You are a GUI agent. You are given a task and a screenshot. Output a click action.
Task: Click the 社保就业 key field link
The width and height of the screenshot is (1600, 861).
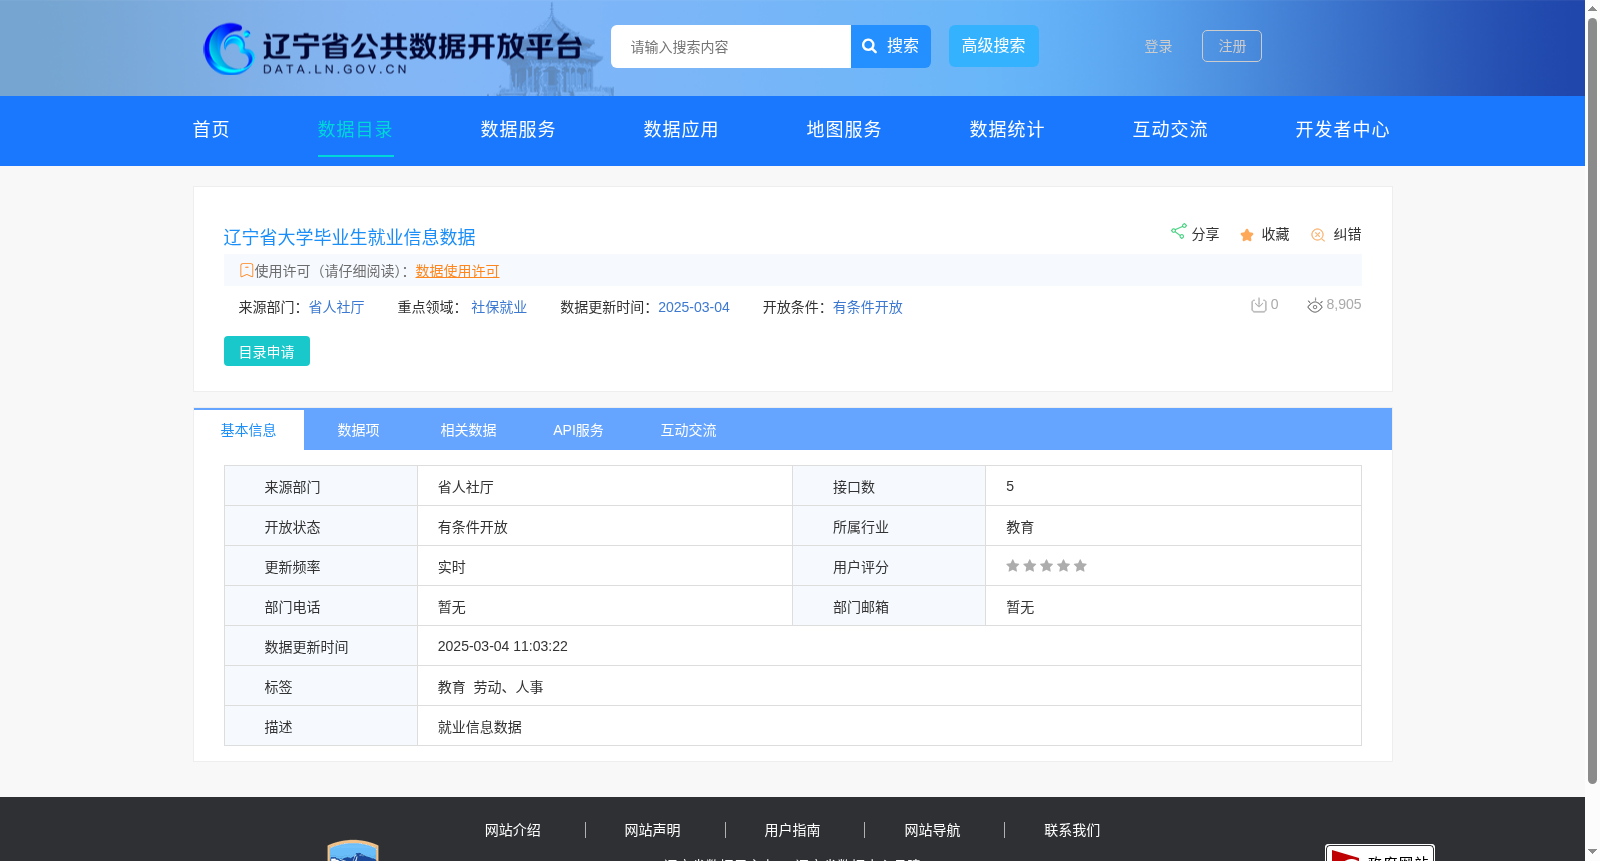(499, 307)
